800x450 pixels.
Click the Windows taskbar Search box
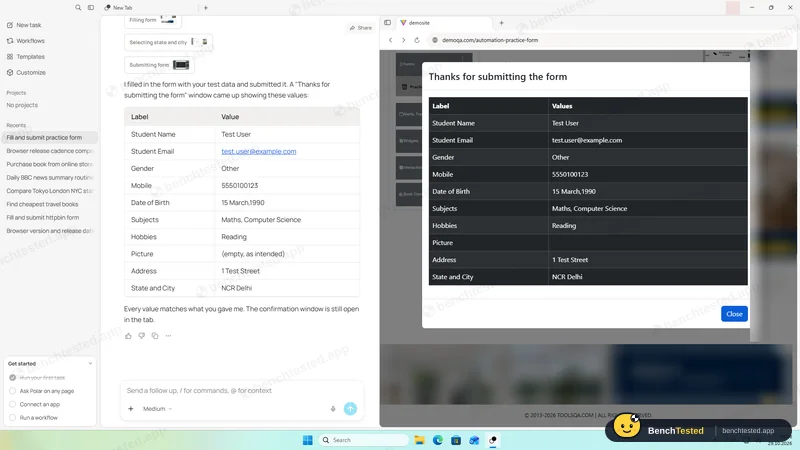(363, 440)
